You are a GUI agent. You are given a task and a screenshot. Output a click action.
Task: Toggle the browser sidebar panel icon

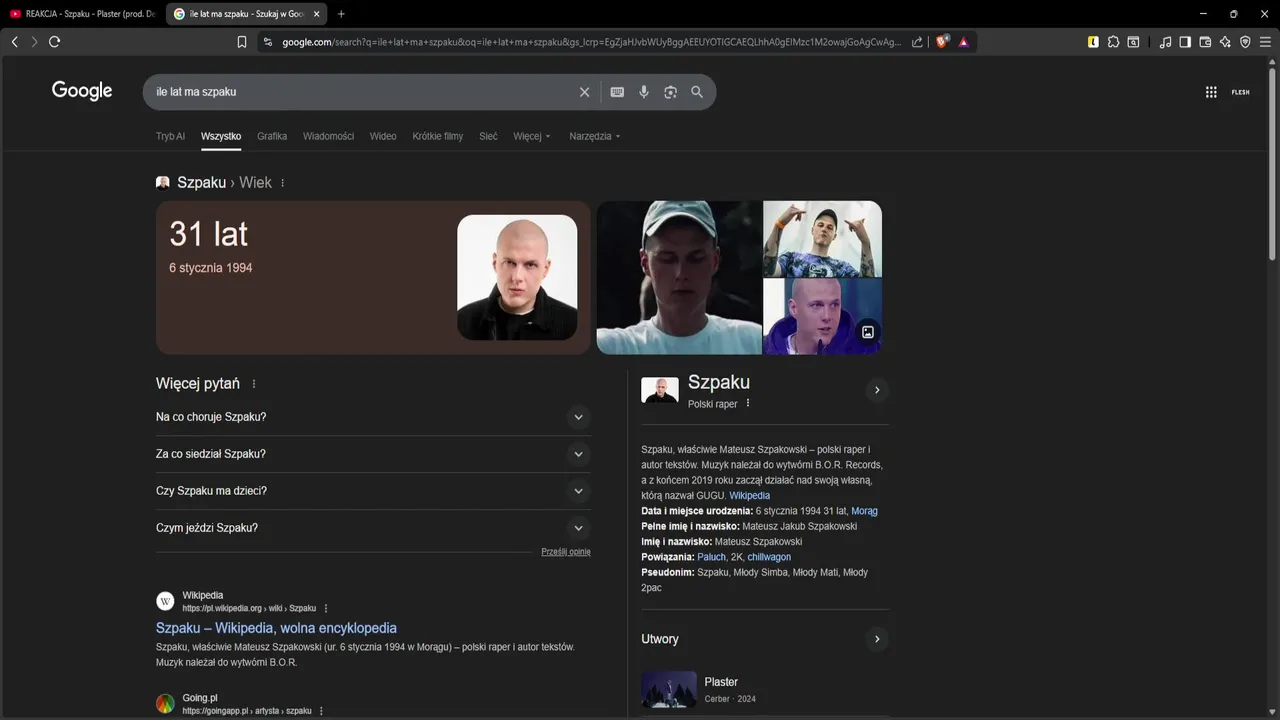1185,42
